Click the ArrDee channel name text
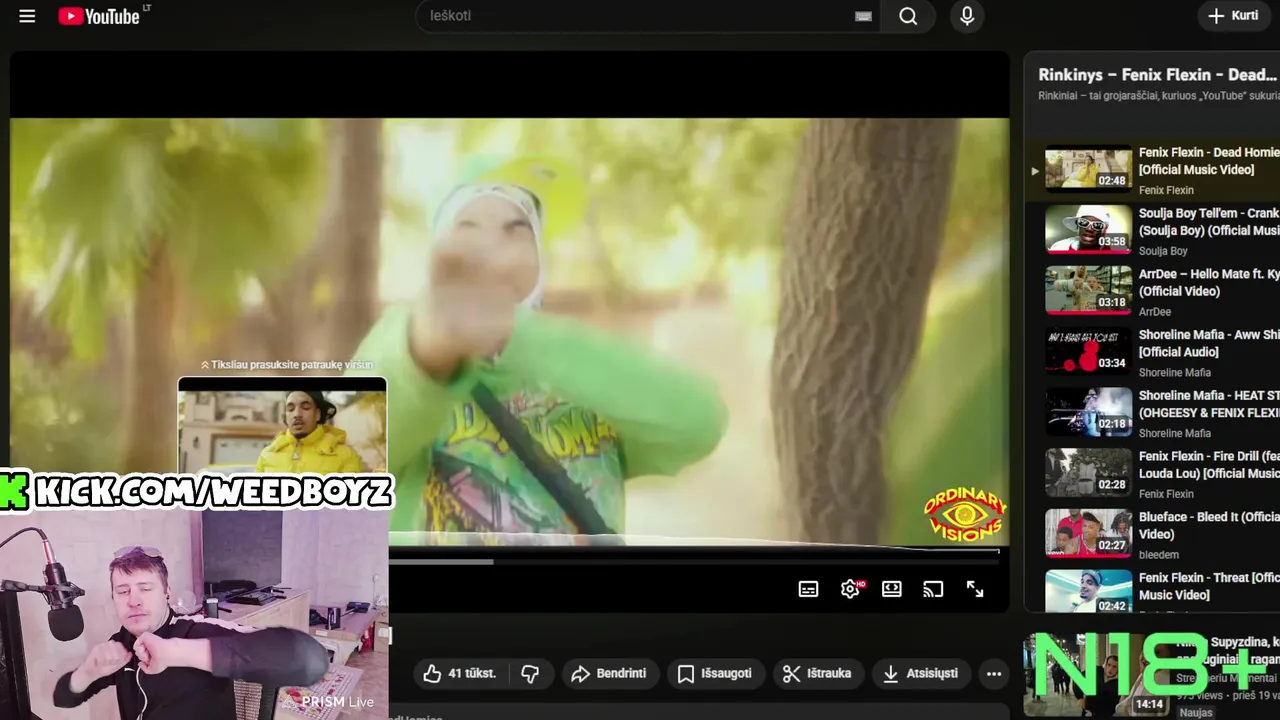 [1155, 312]
